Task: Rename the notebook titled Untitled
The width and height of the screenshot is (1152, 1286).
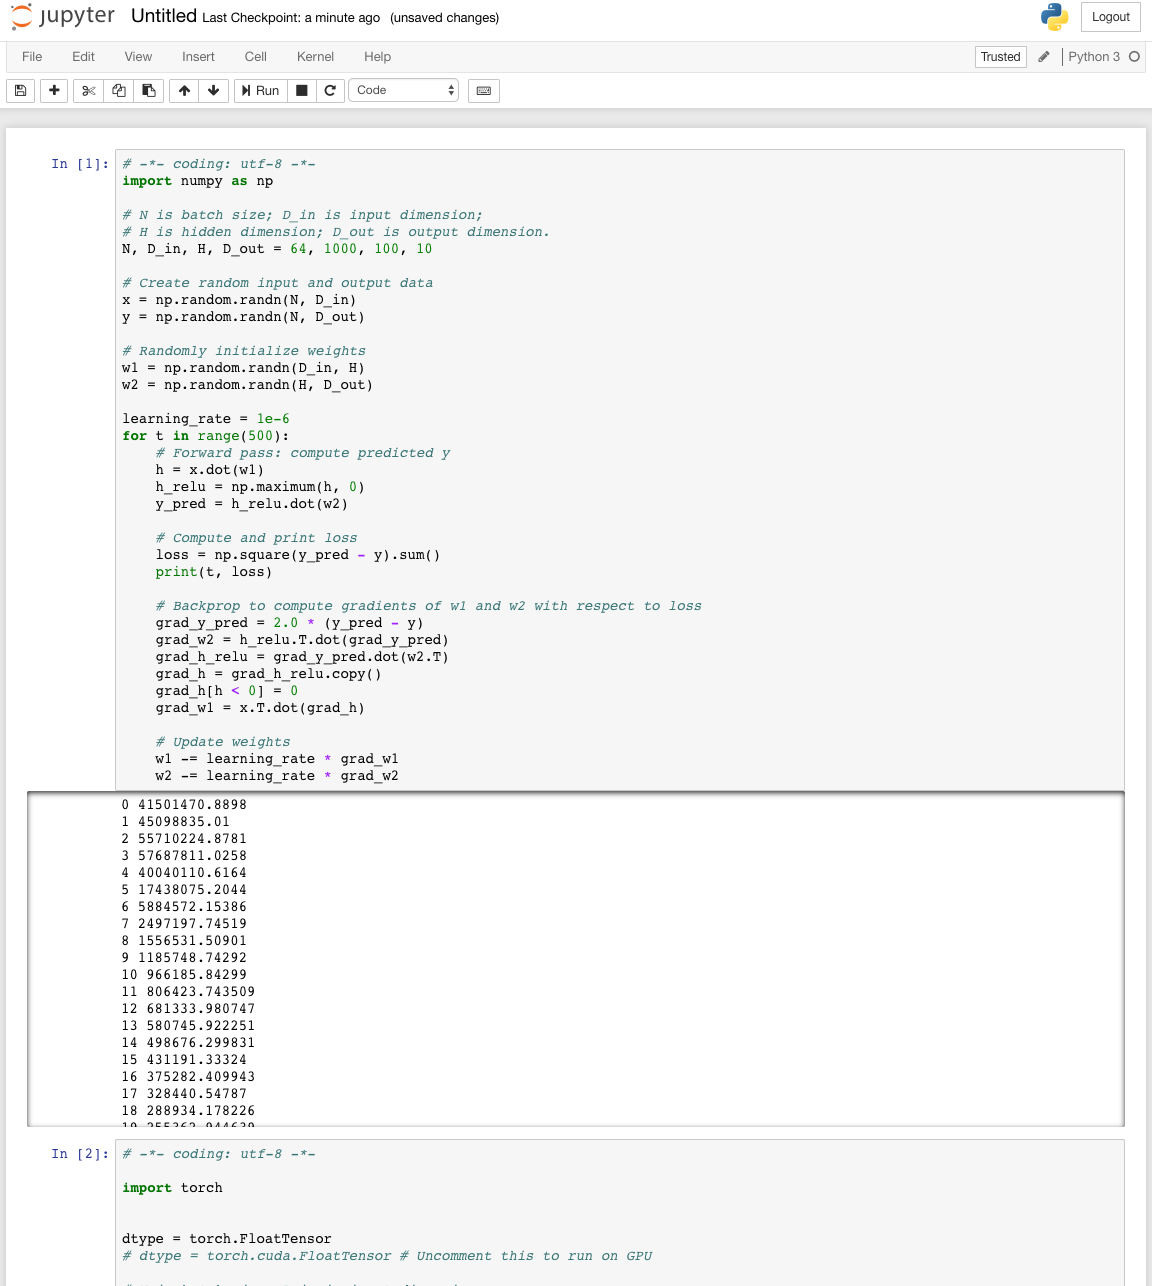Action: pyautogui.click(x=164, y=16)
